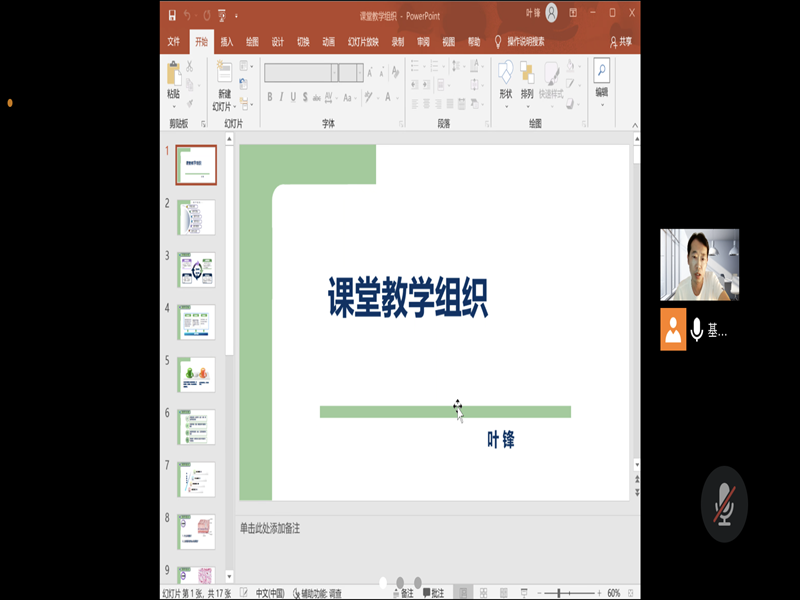The height and width of the screenshot is (600, 800).
Task: Toggle the Notes pane in status bar
Action: click(401, 593)
